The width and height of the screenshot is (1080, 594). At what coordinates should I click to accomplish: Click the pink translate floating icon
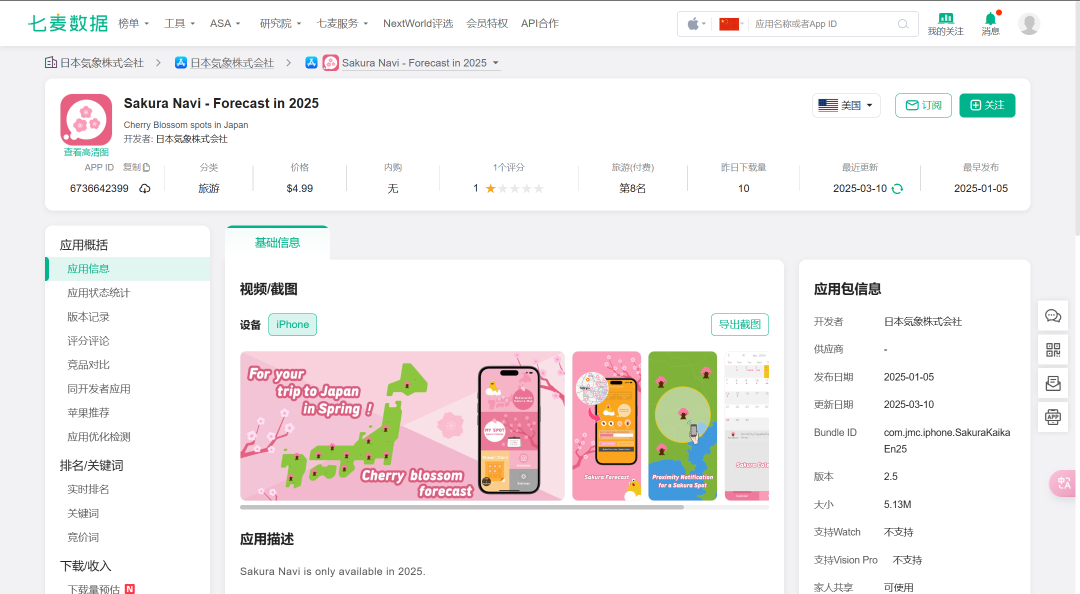tap(1063, 483)
